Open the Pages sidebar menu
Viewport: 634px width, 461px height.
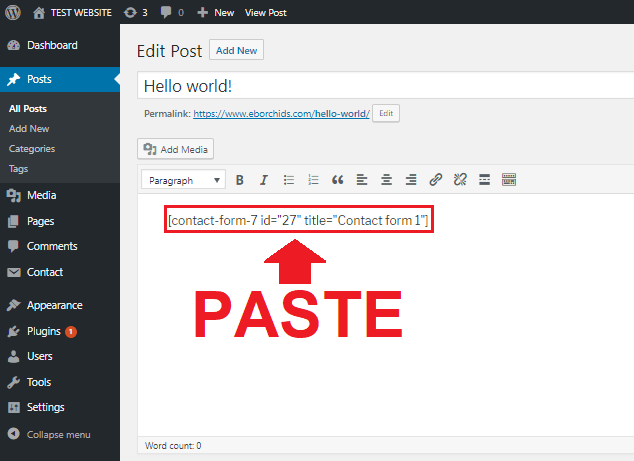[60, 221]
